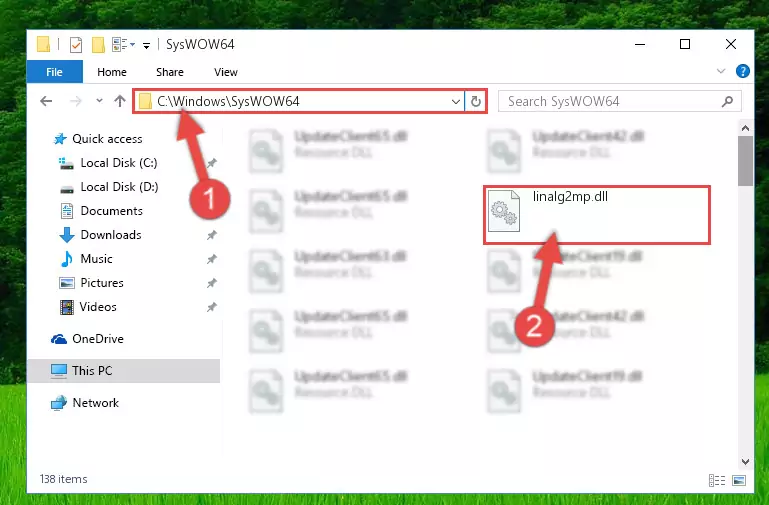Go back with the left arrow
This screenshot has height=505, width=769.
[x=46, y=101]
